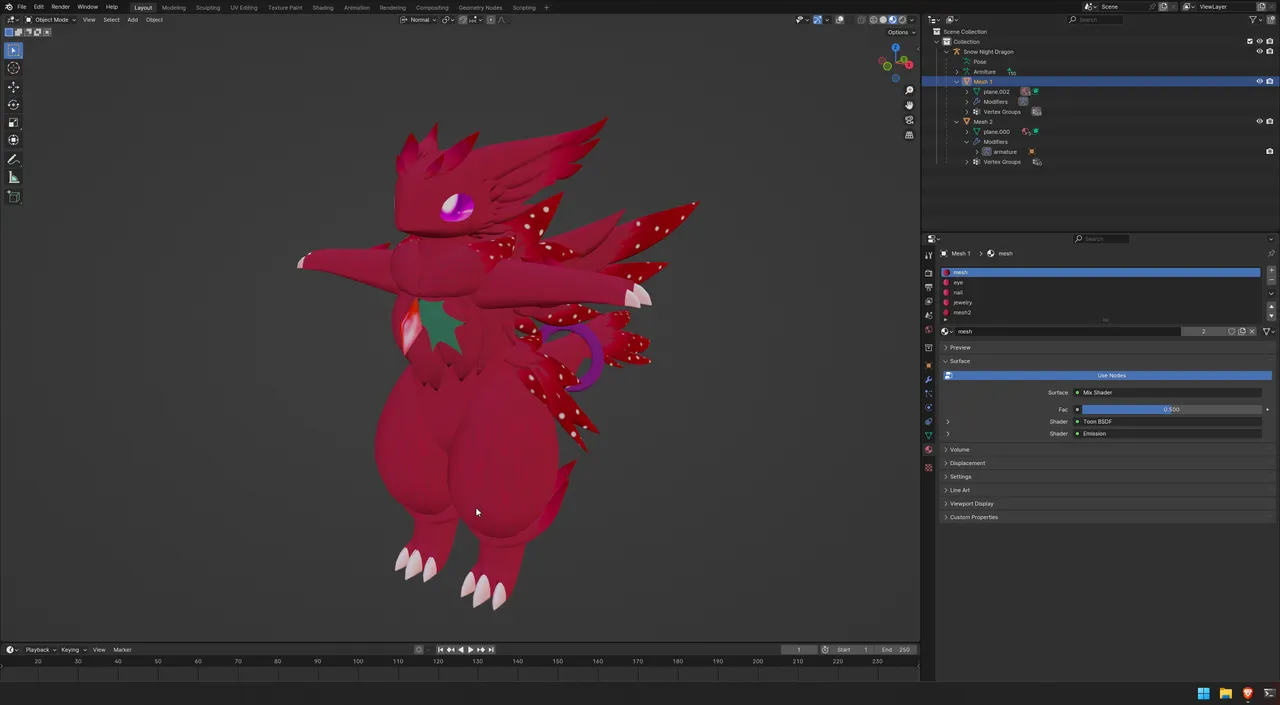Screen dimensions: 1280x705
Task: Disable Mesh 1 in renders
Action: pos(1270,82)
